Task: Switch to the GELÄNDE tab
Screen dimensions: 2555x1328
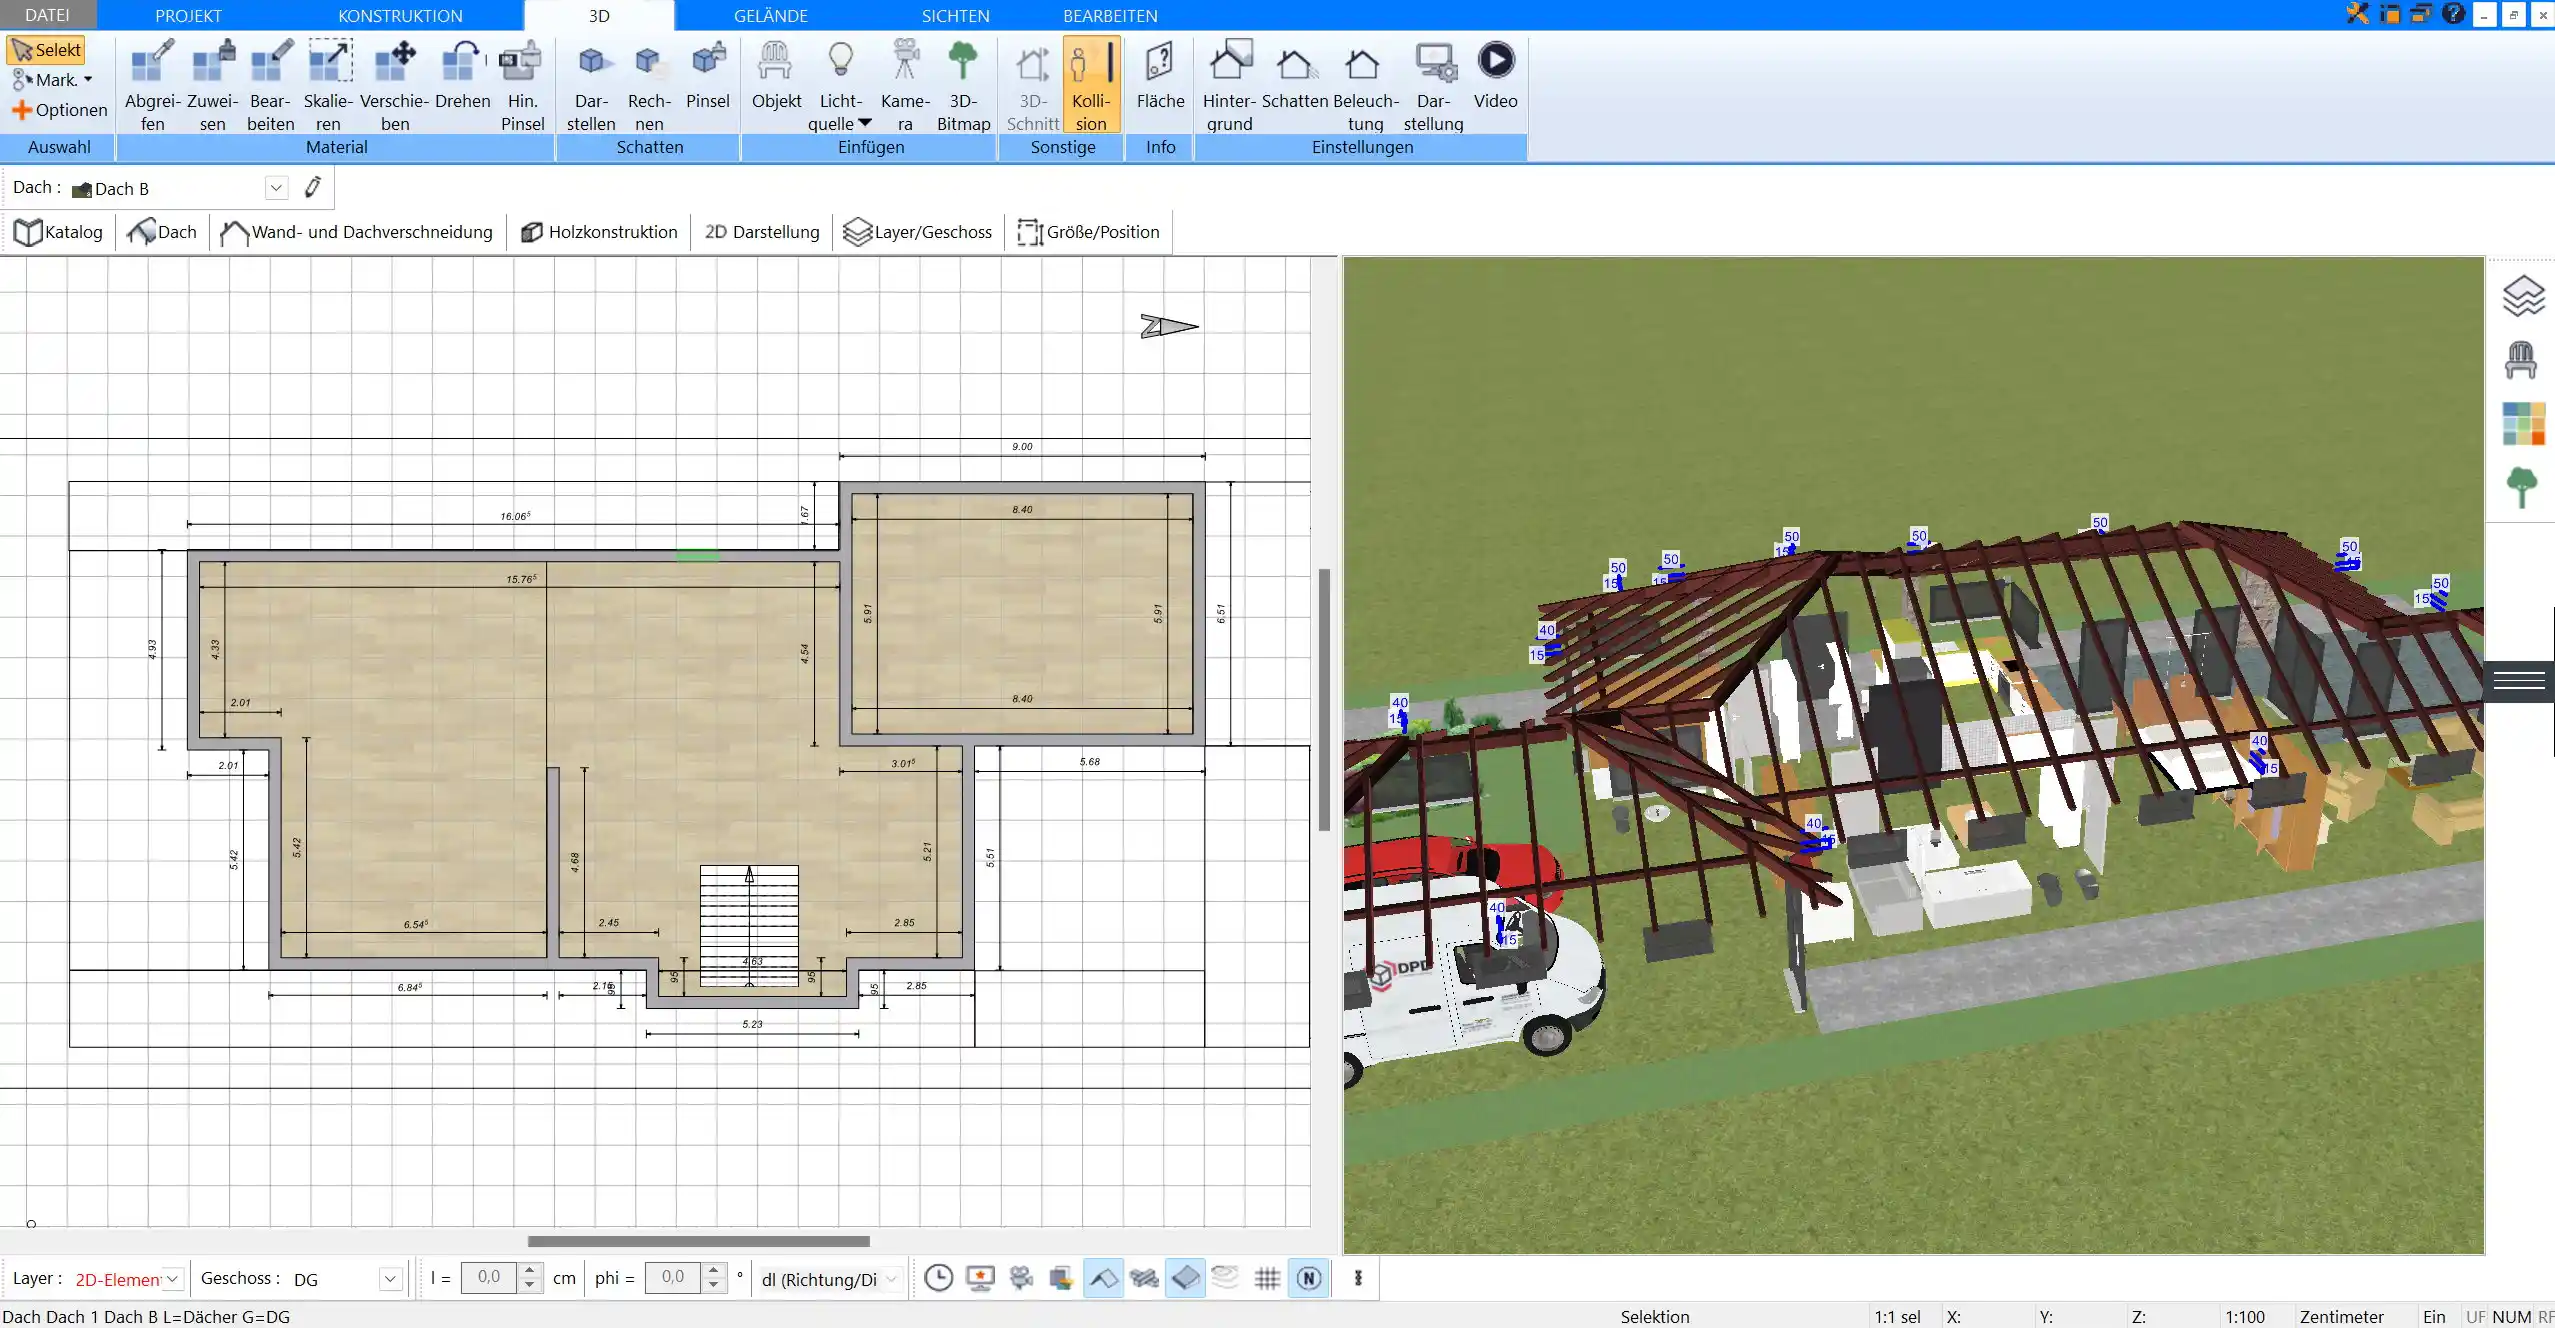Action: pos(770,15)
